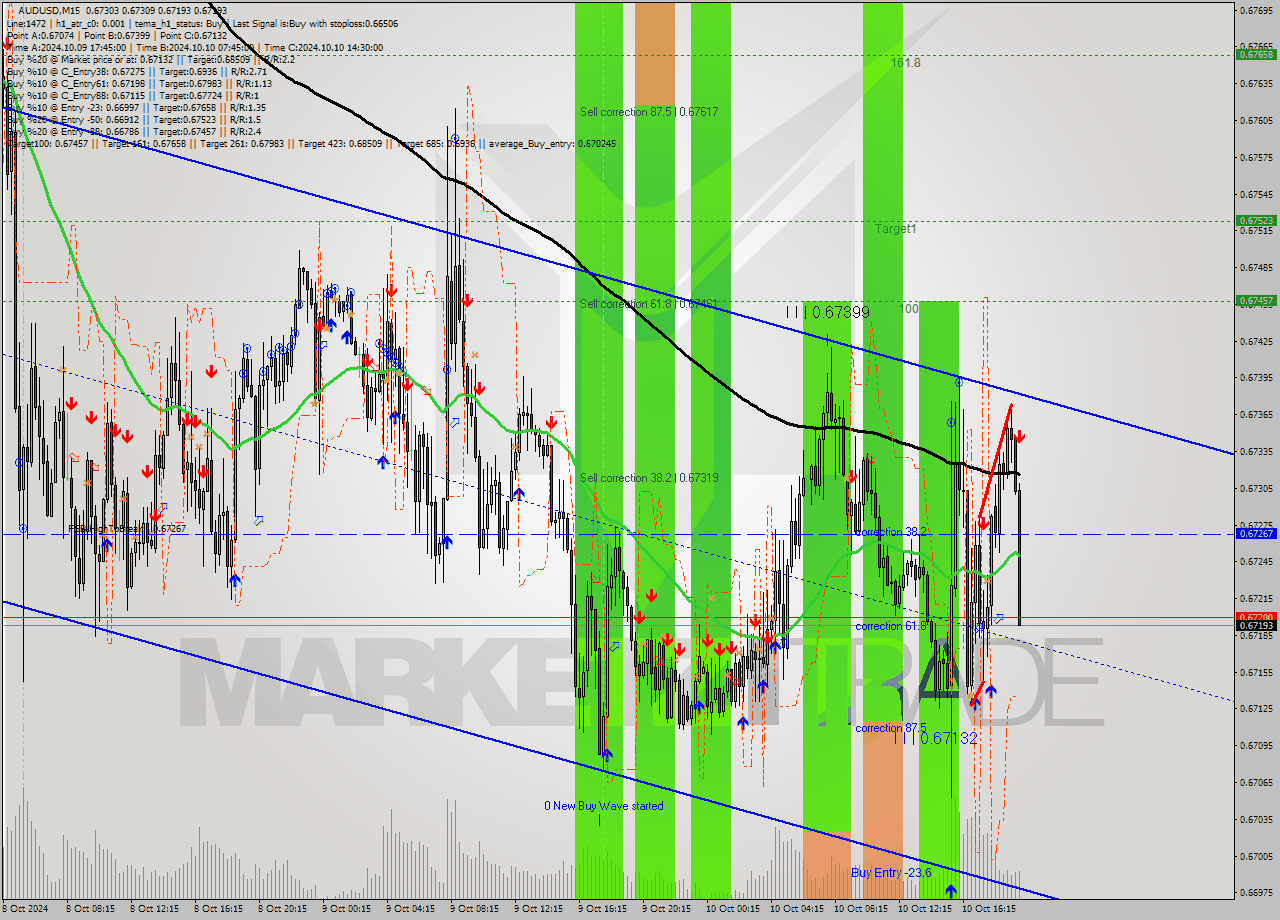This screenshot has height=920, width=1280.
Task: Click the '8 Oct 2024' time axis label
Action: (x=25, y=909)
